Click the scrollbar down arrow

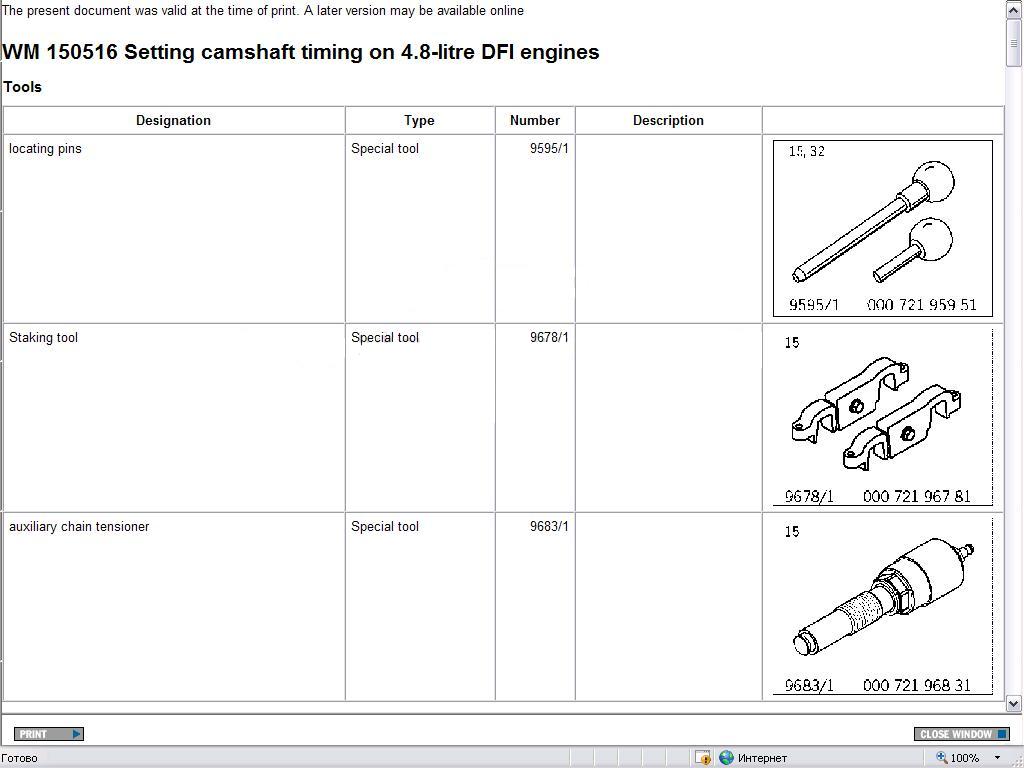coord(1014,703)
